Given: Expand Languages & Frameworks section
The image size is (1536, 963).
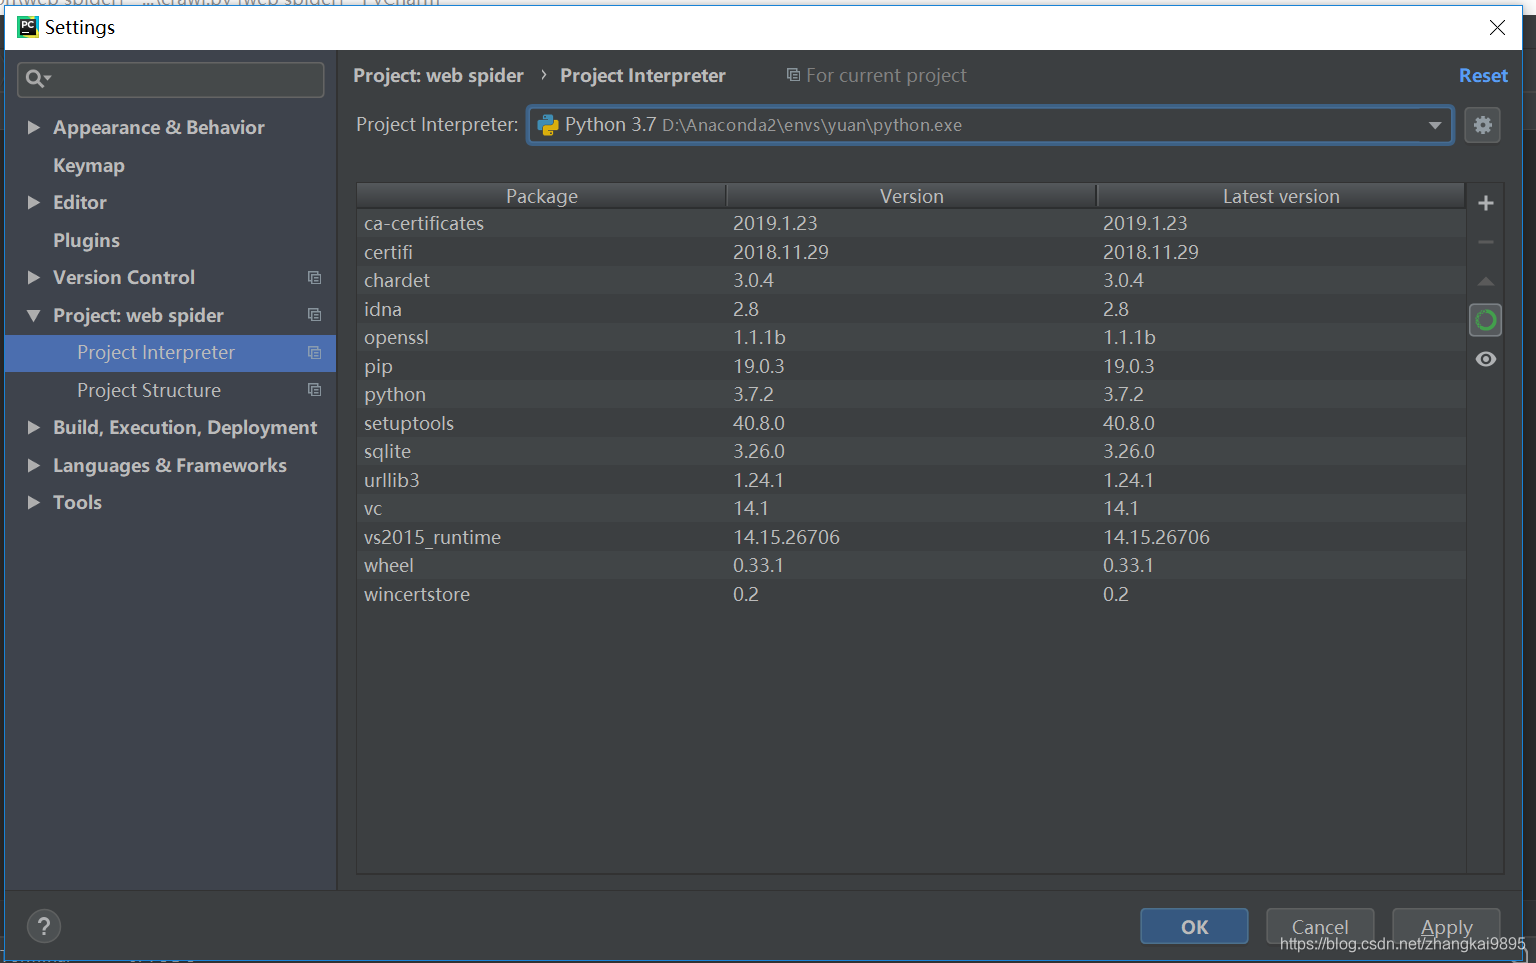Looking at the screenshot, I should point(33,465).
